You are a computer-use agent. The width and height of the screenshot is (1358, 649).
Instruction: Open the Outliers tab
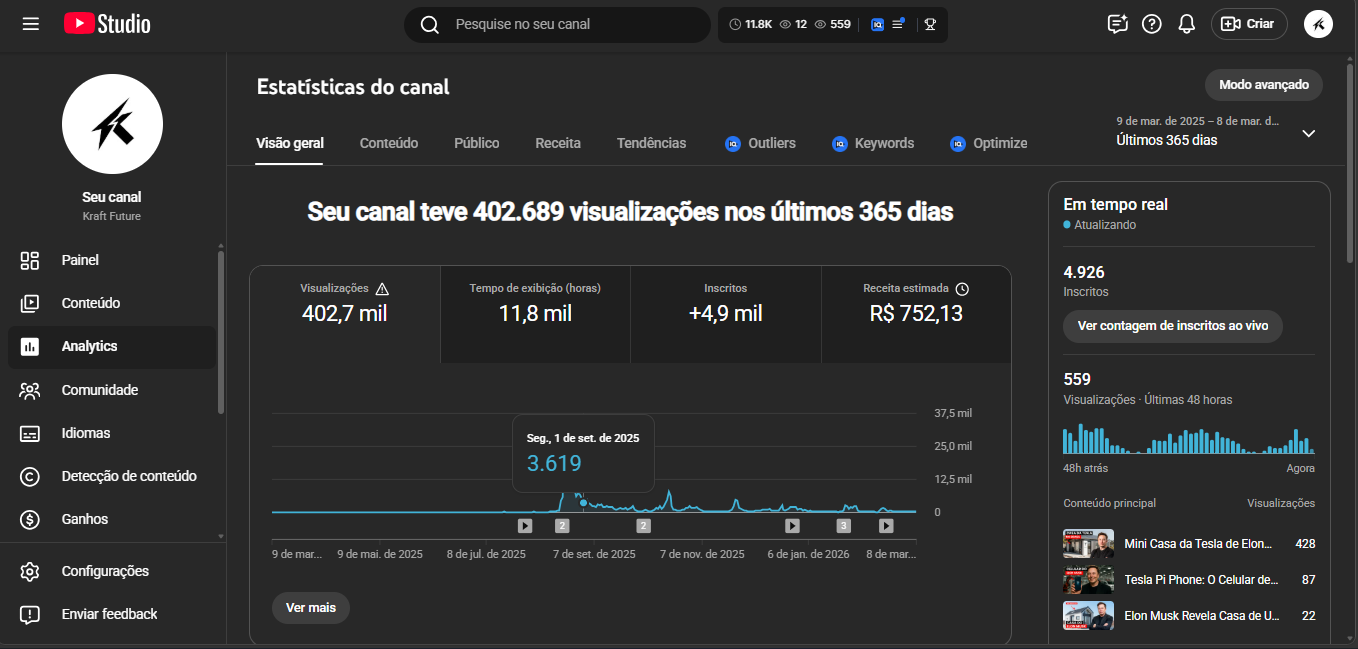coord(760,143)
